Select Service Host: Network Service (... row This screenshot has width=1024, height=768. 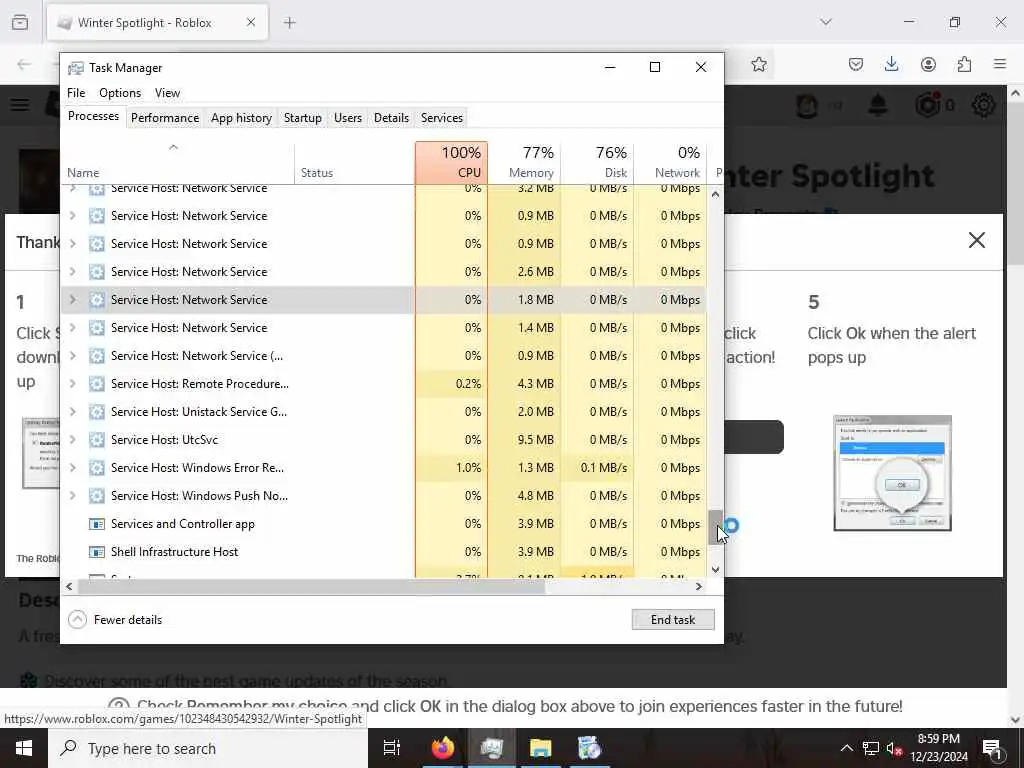pyautogui.click(x=384, y=356)
